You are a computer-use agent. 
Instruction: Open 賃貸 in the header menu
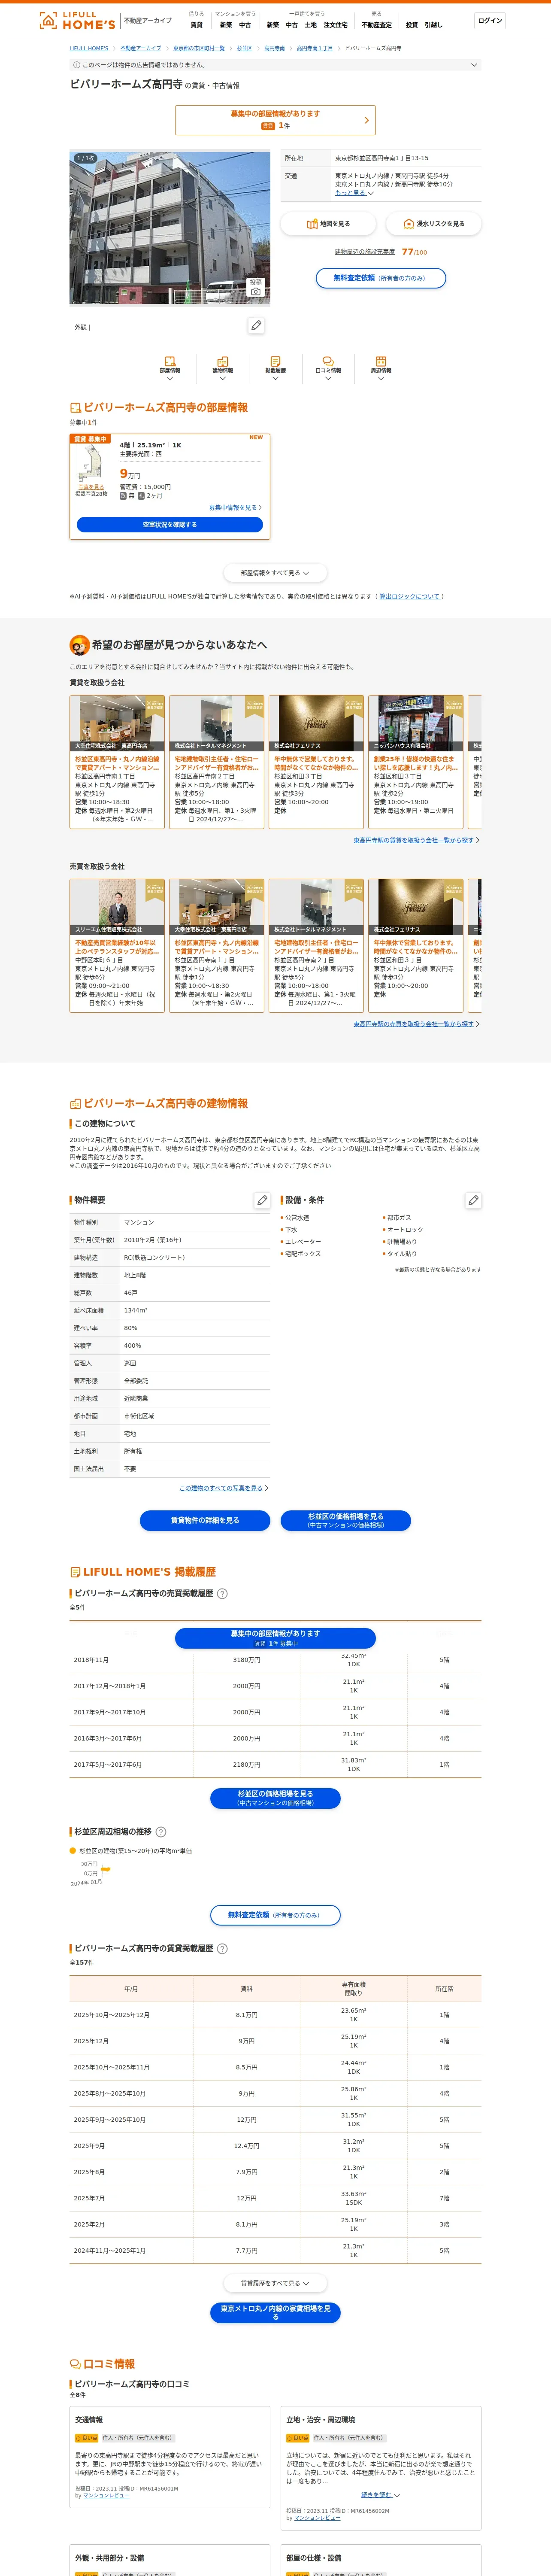[196, 25]
